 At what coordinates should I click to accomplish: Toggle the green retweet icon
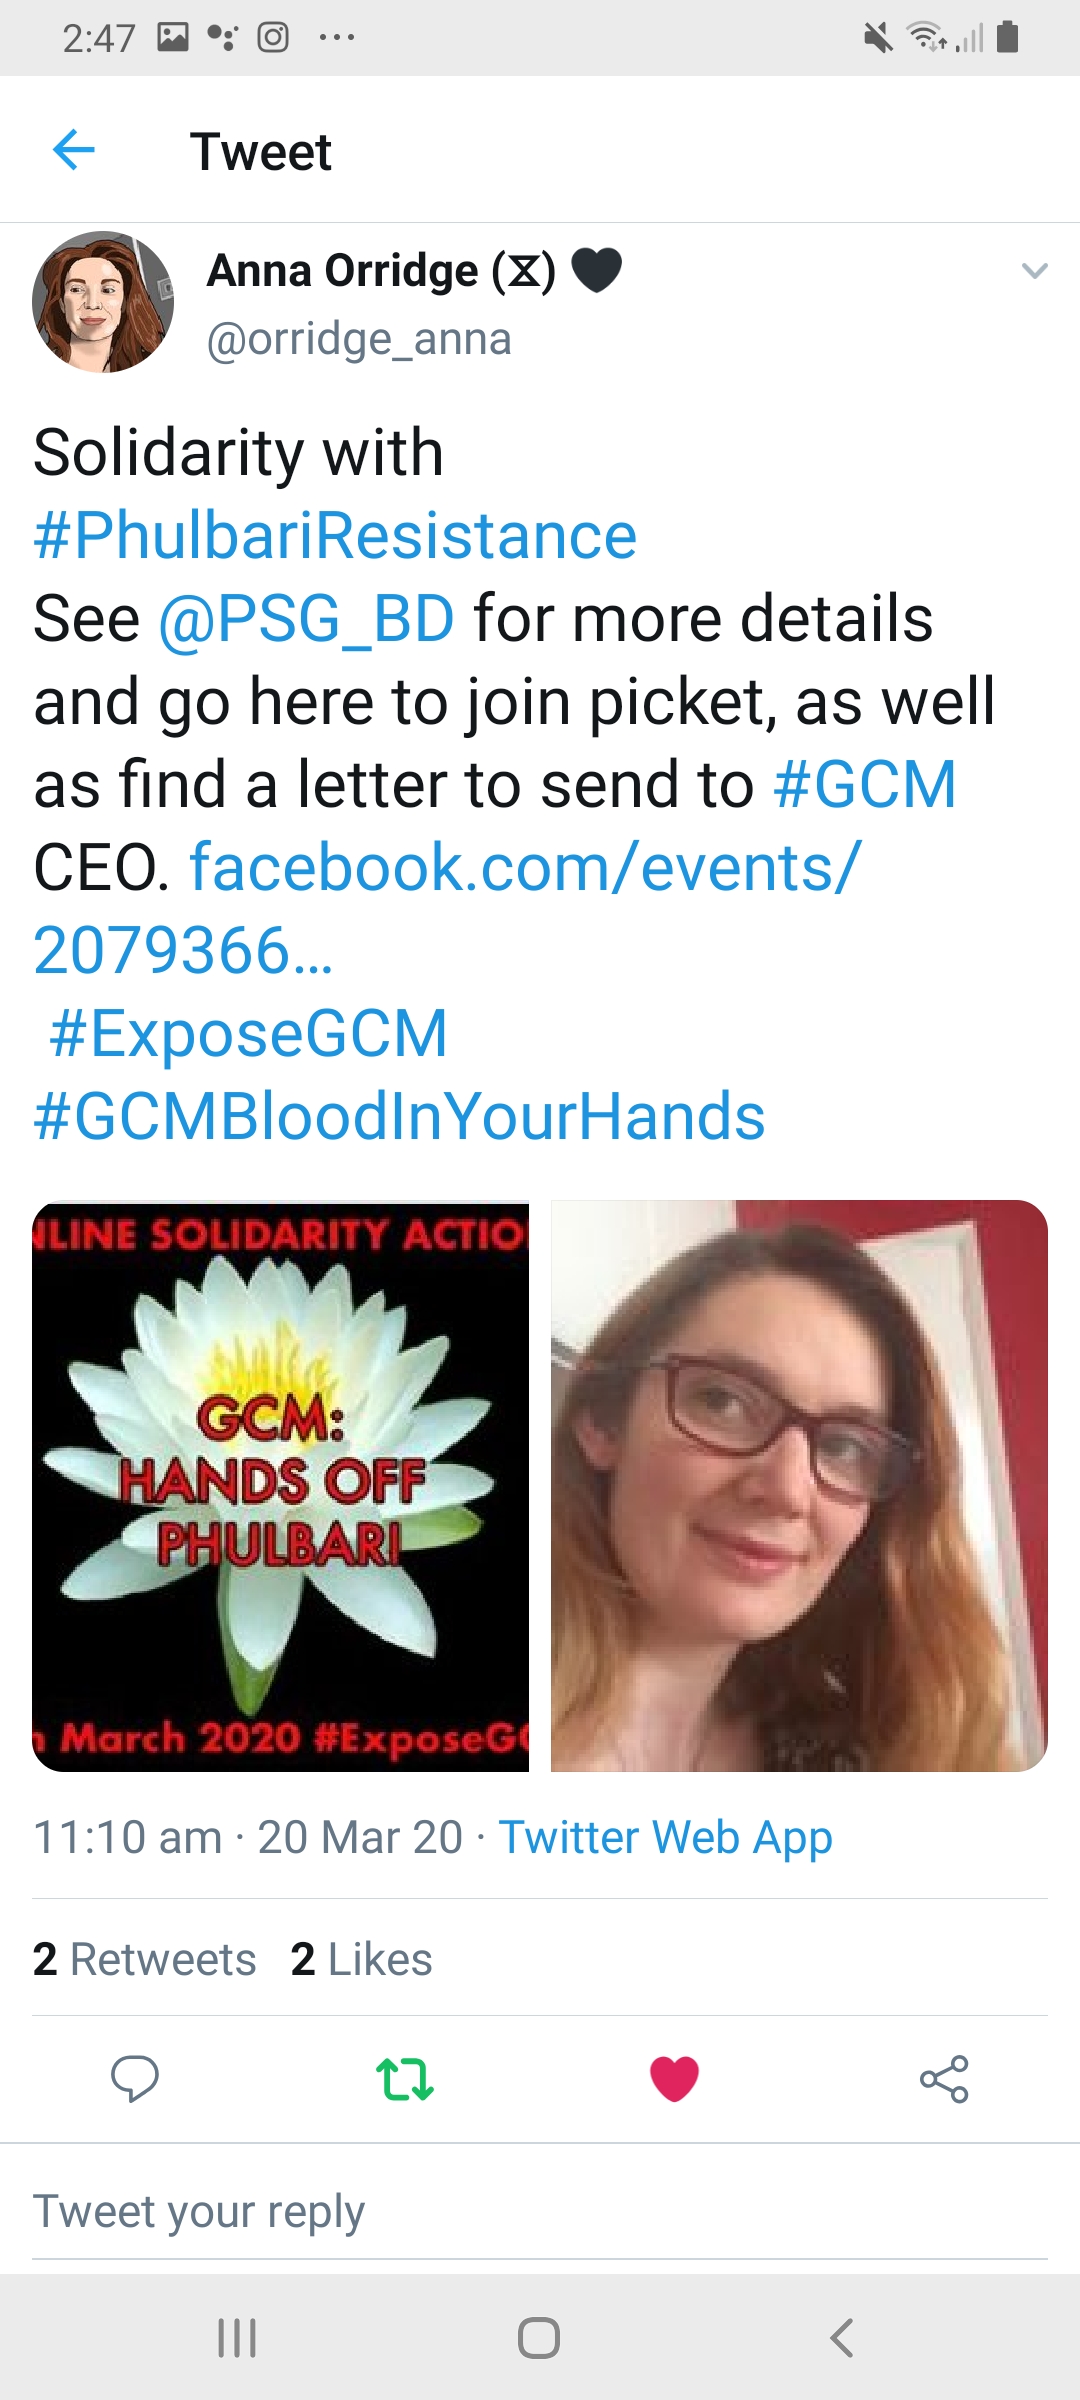(x=404, y=2079)
